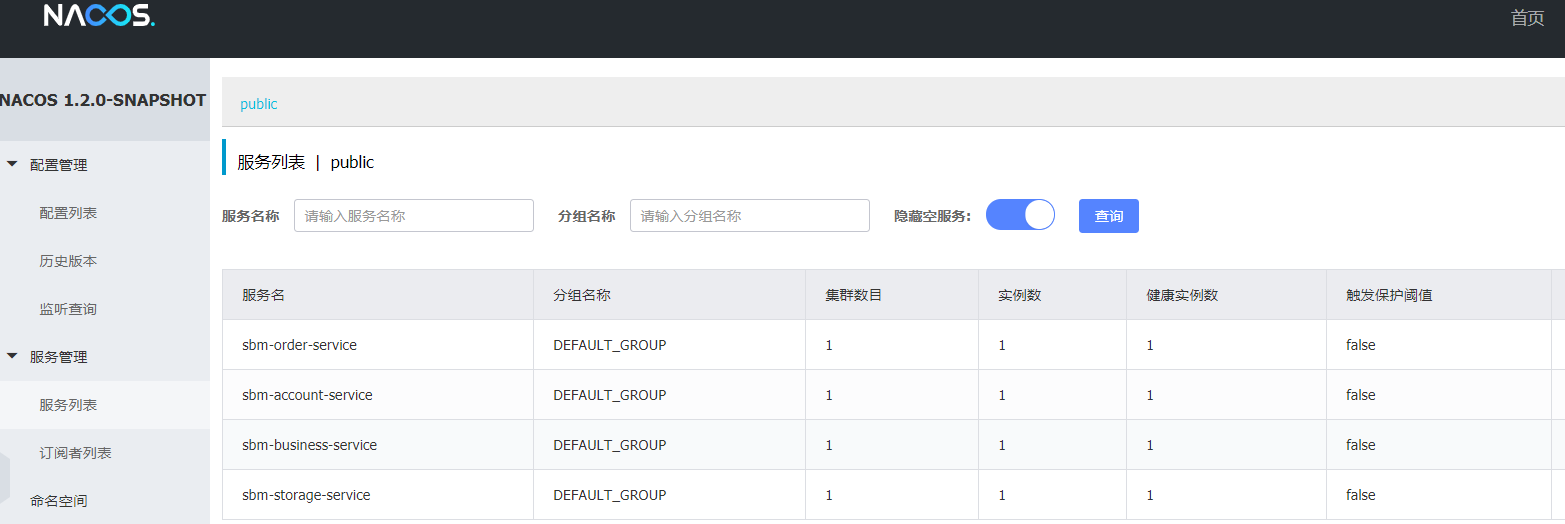Select 服务列表 in sidebar
The image size is (1565, 524).
(x=68, y=405)
